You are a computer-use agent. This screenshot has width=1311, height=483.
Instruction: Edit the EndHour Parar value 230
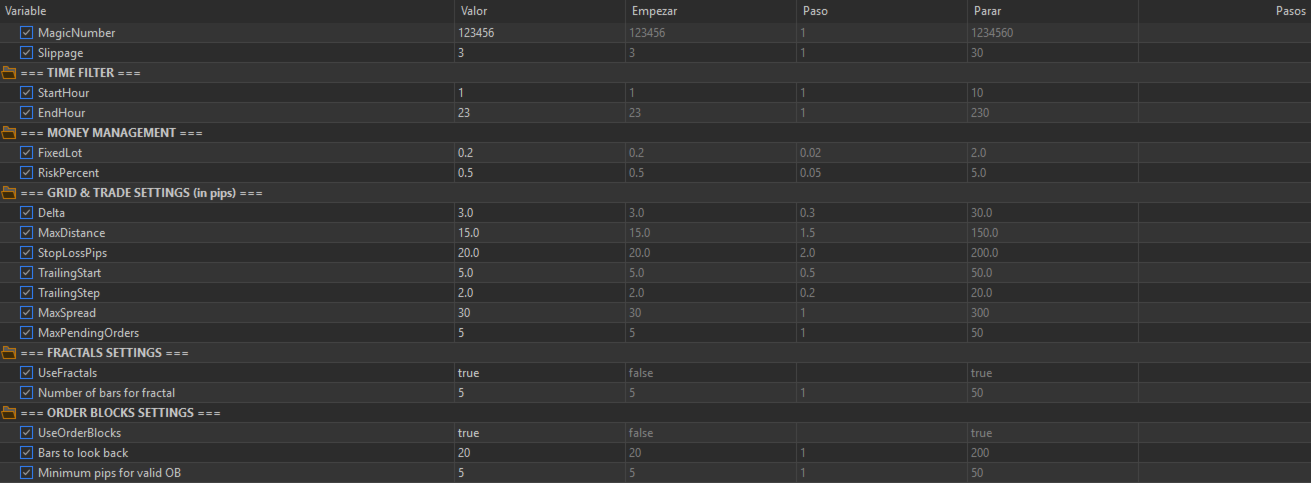1051,113
